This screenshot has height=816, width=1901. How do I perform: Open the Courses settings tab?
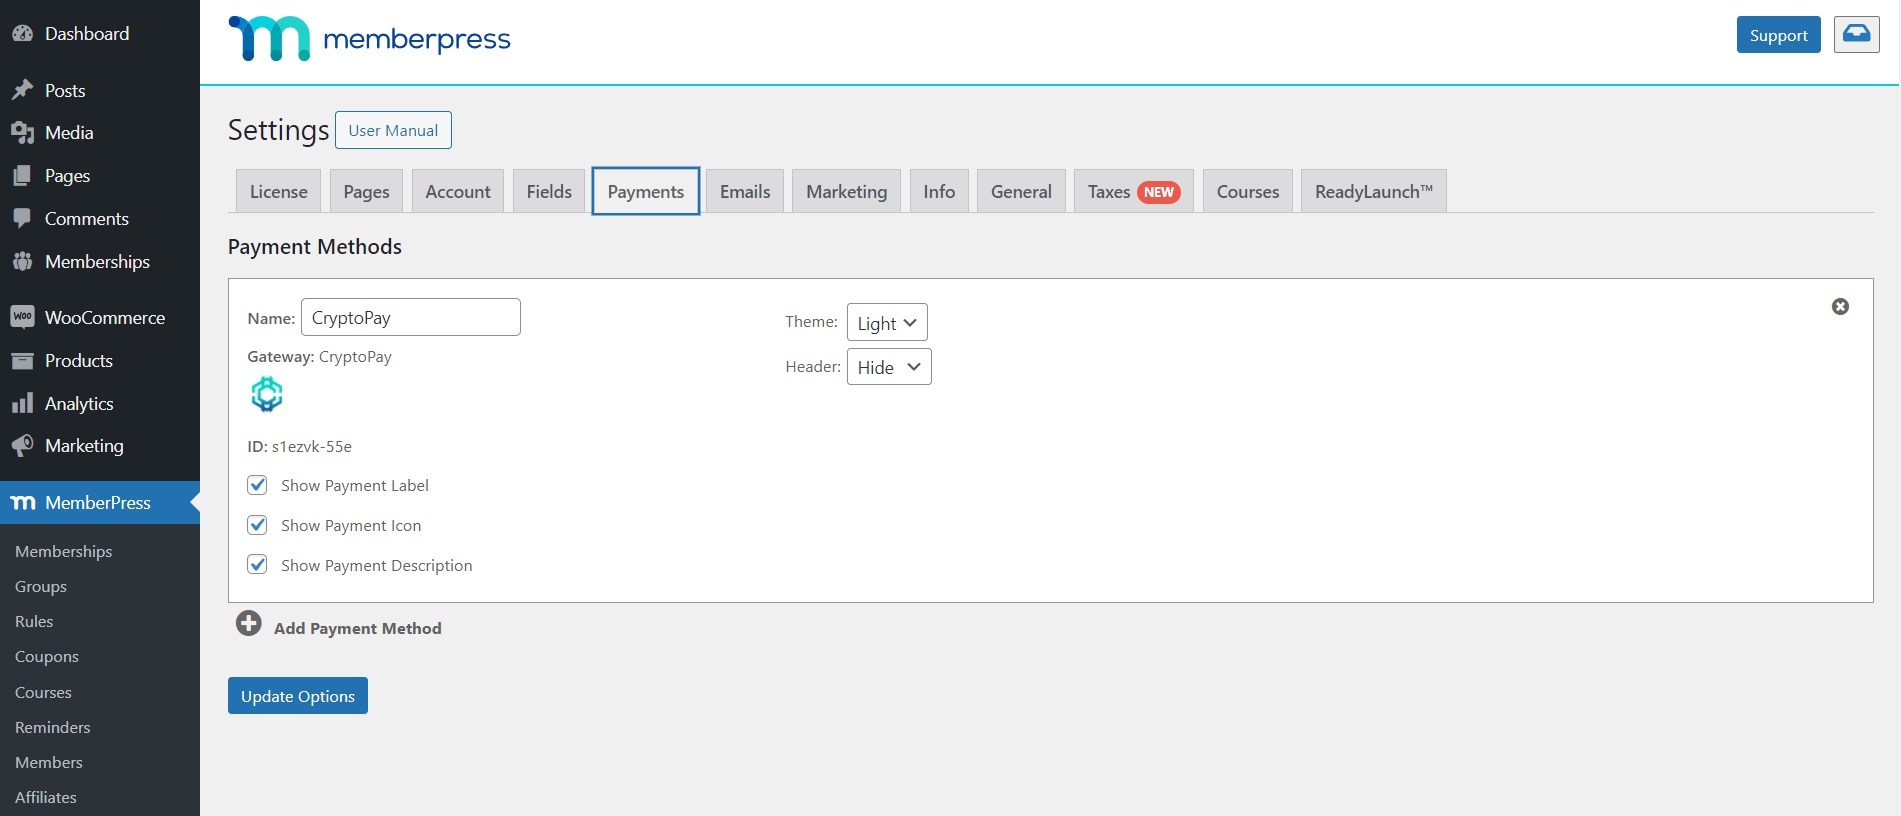click(x=1247, y=191)
